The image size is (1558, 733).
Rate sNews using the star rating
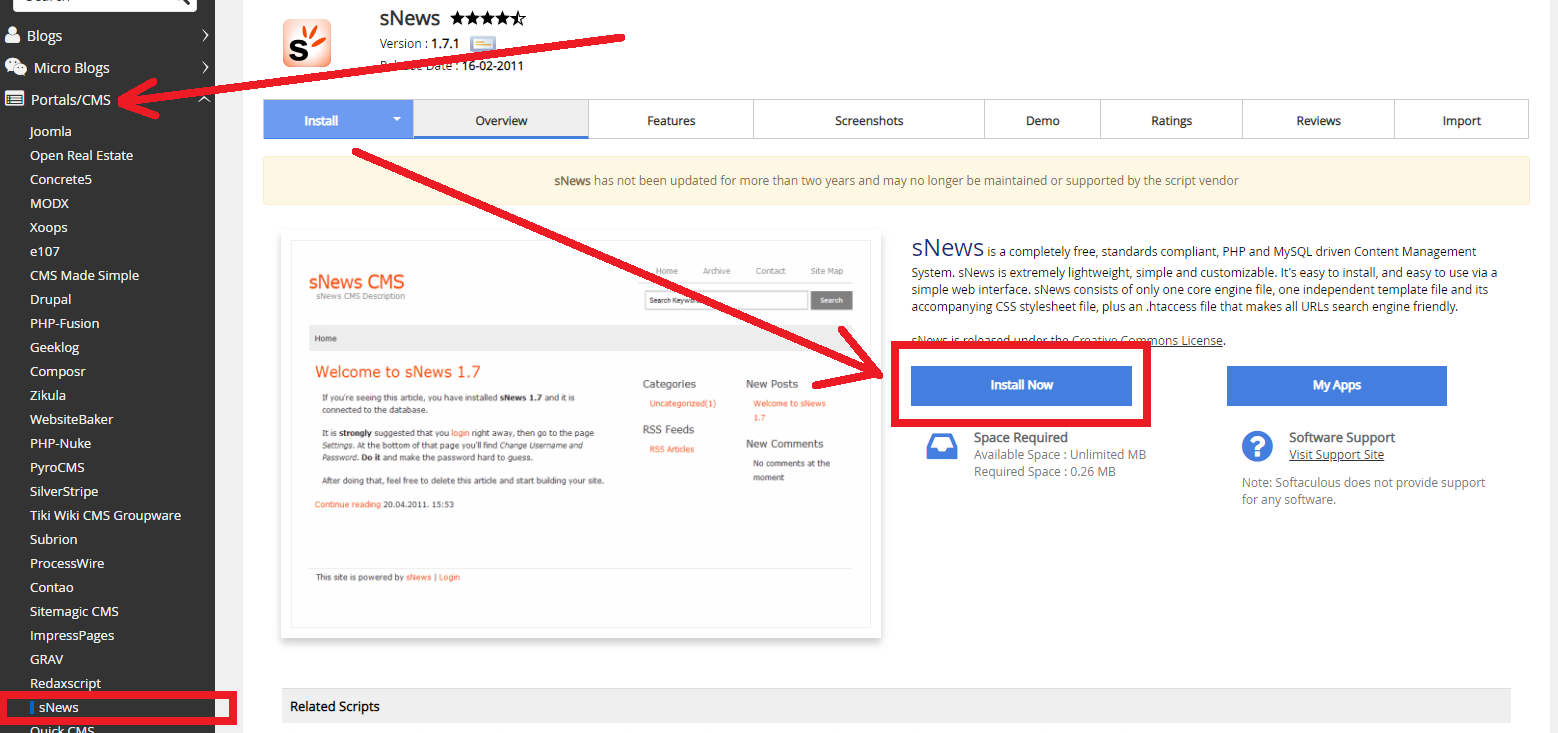[x=487, y=18]
